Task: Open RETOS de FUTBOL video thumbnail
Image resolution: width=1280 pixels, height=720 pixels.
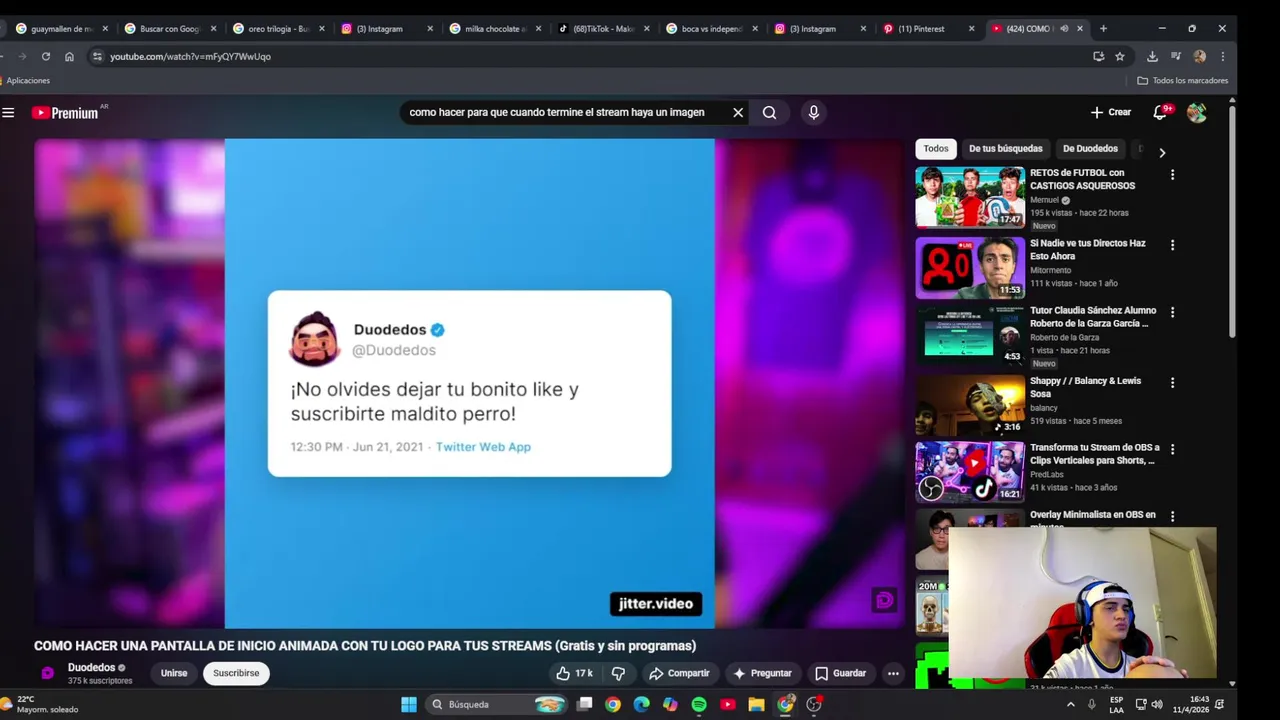Action: (x=970, y=197)
